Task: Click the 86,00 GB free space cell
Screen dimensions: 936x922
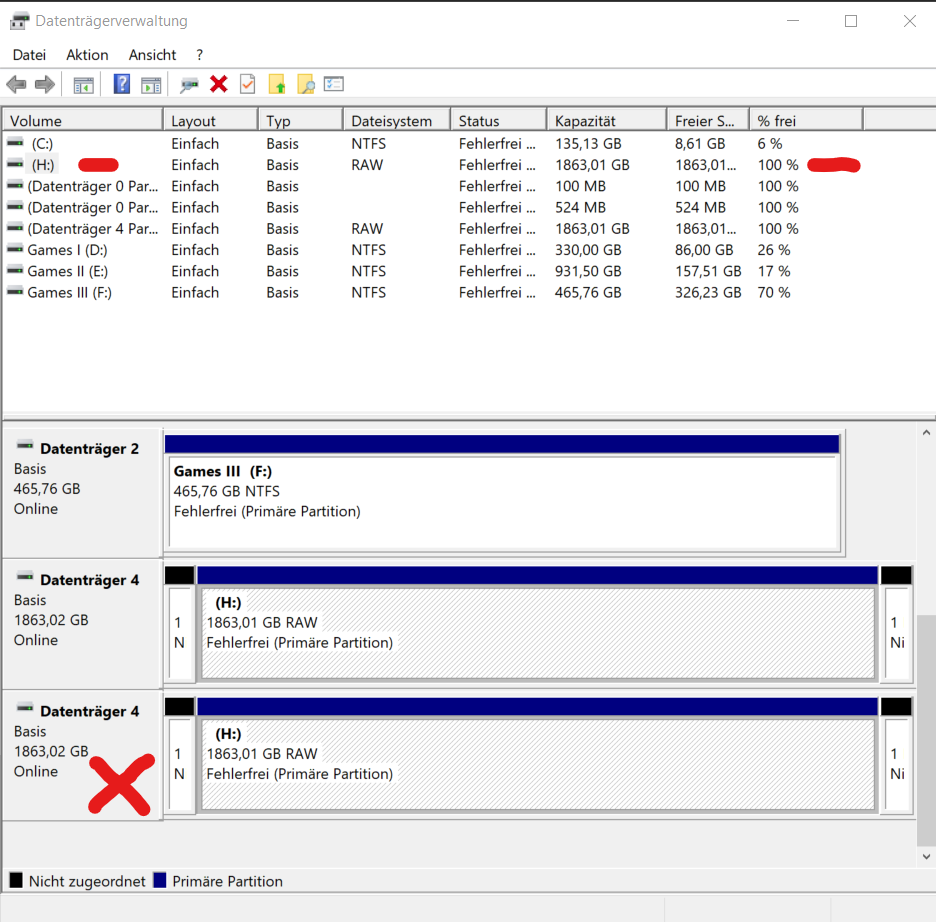Action: point(704,250)
